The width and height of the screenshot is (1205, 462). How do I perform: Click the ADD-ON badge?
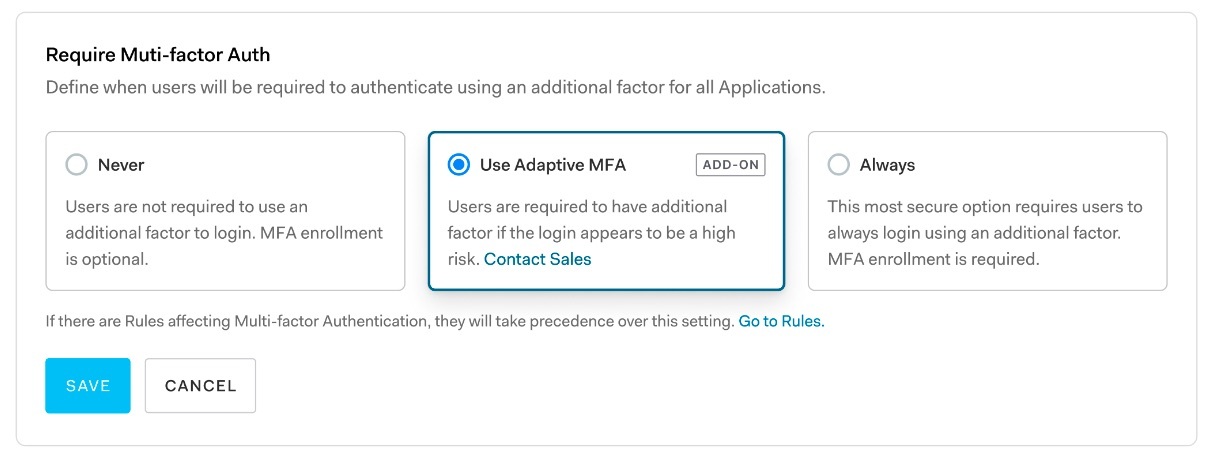pos(730,165)
